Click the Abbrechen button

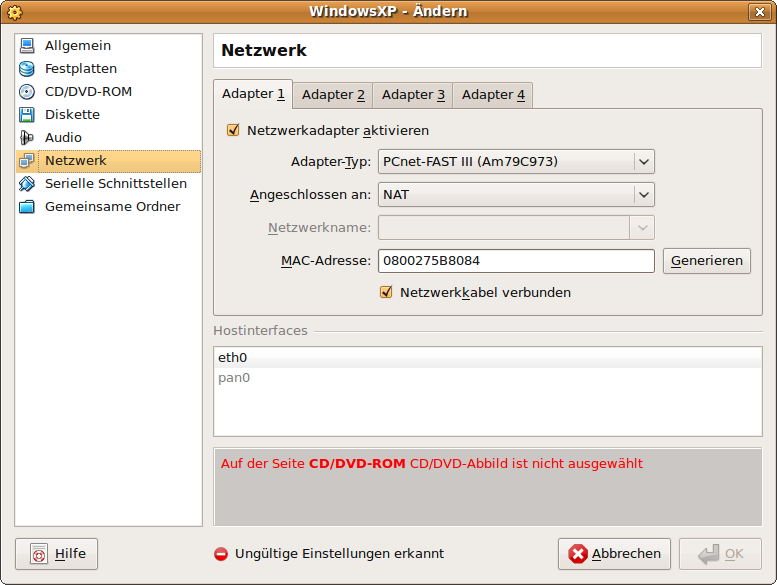pyautogui.click(x=614, y=554)
